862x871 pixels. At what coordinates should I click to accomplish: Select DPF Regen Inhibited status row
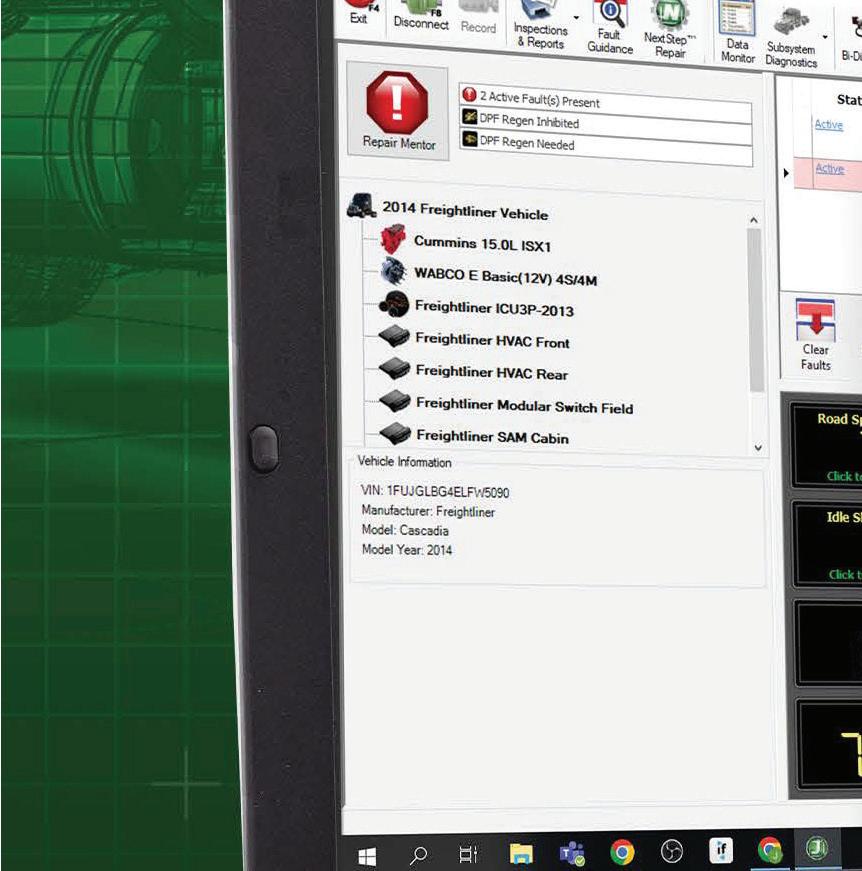pos(605,122)
